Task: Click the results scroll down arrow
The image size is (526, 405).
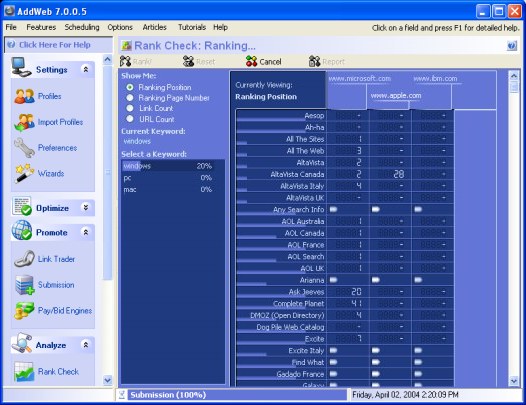Action: click(x=514, y=381)
